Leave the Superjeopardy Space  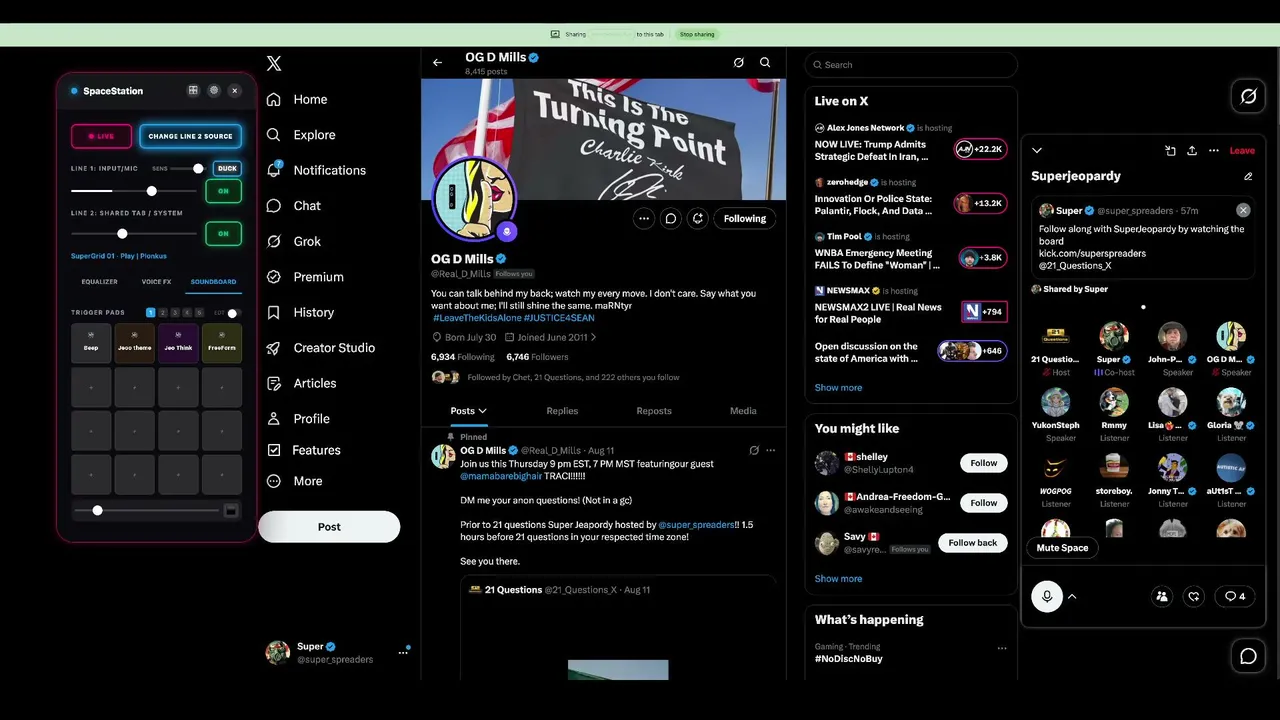pyautogui.click(x=1242, y=151)
